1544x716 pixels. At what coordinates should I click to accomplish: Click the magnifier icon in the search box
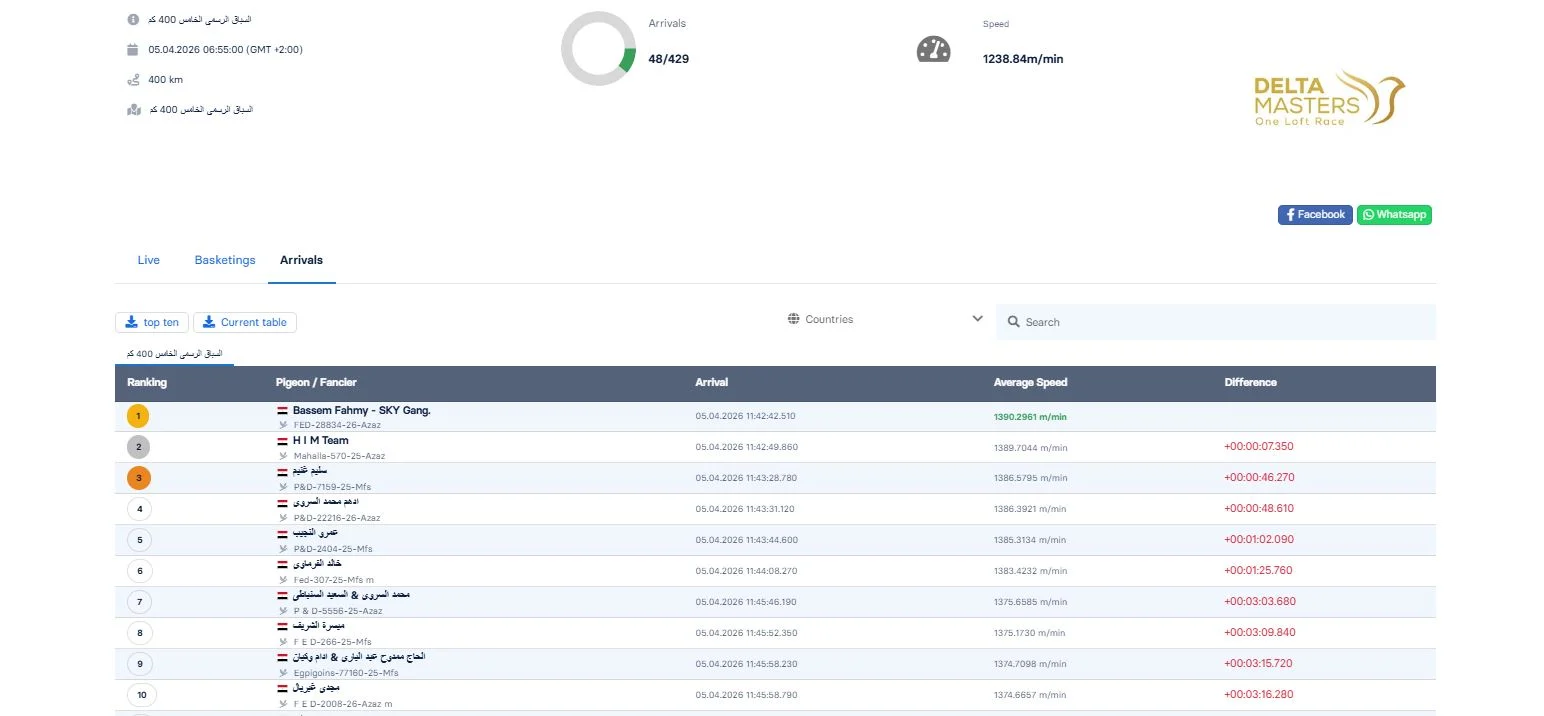point(1013,322)
